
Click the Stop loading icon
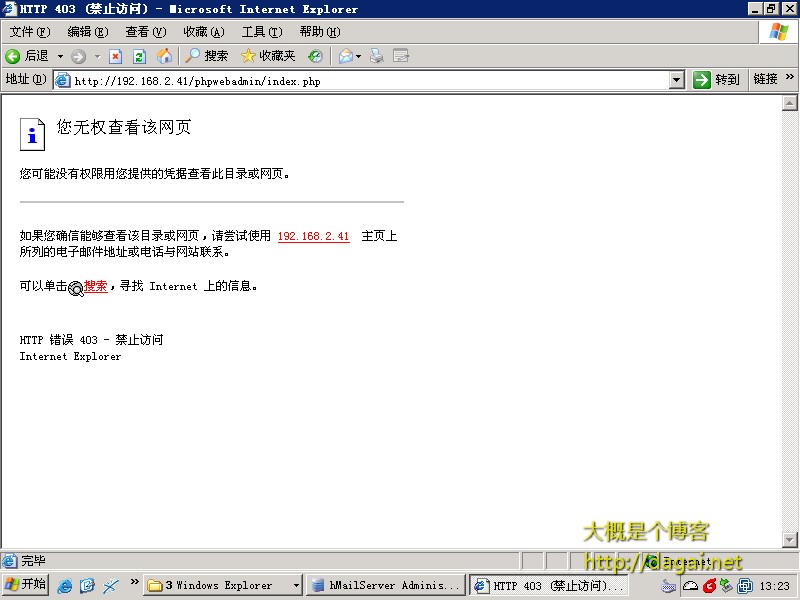(116, 56)
